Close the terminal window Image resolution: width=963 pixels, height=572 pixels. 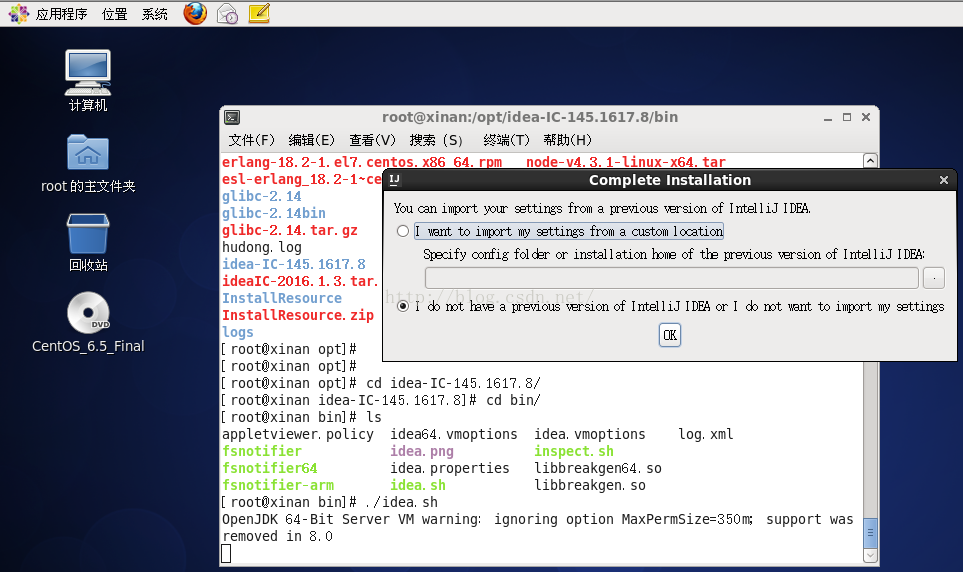(866, 117)
